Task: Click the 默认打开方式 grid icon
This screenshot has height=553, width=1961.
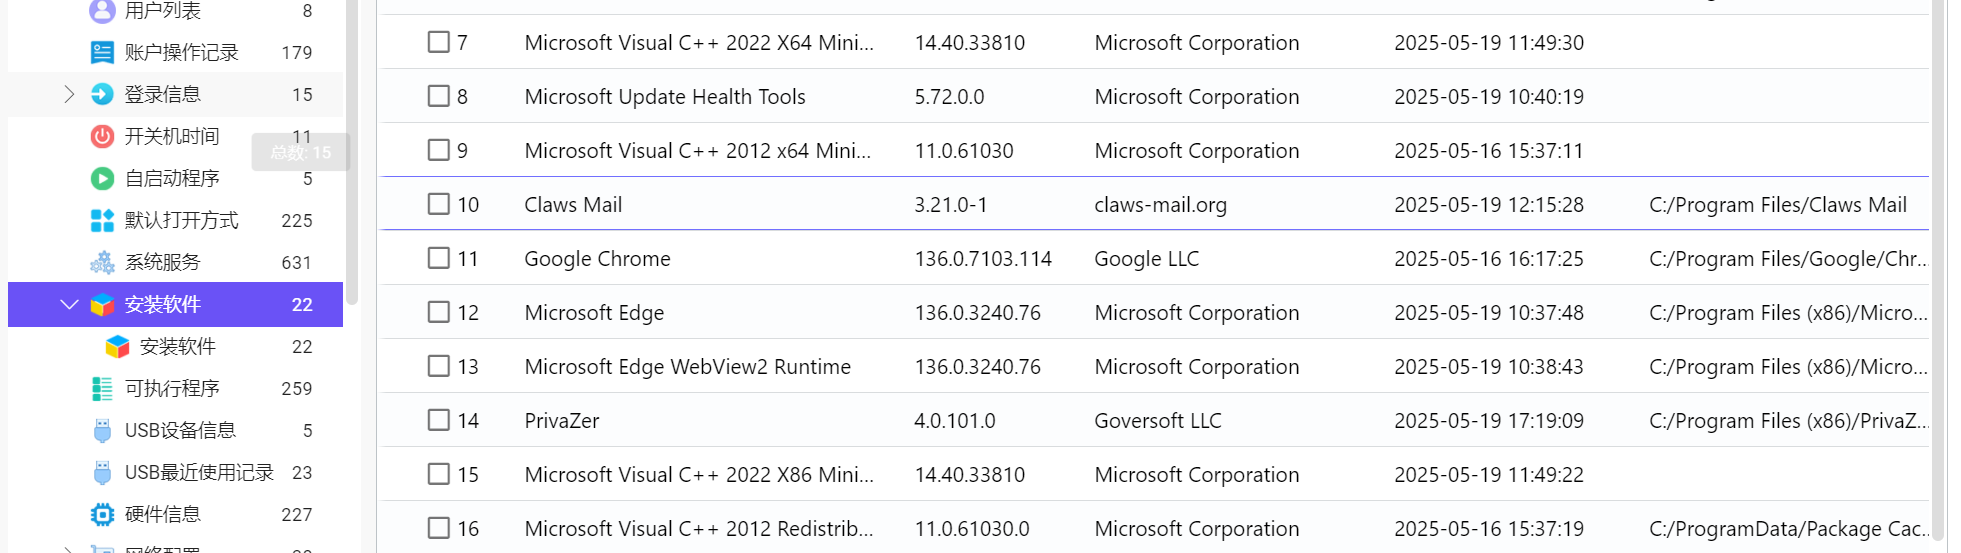Action: coord(102,220)
